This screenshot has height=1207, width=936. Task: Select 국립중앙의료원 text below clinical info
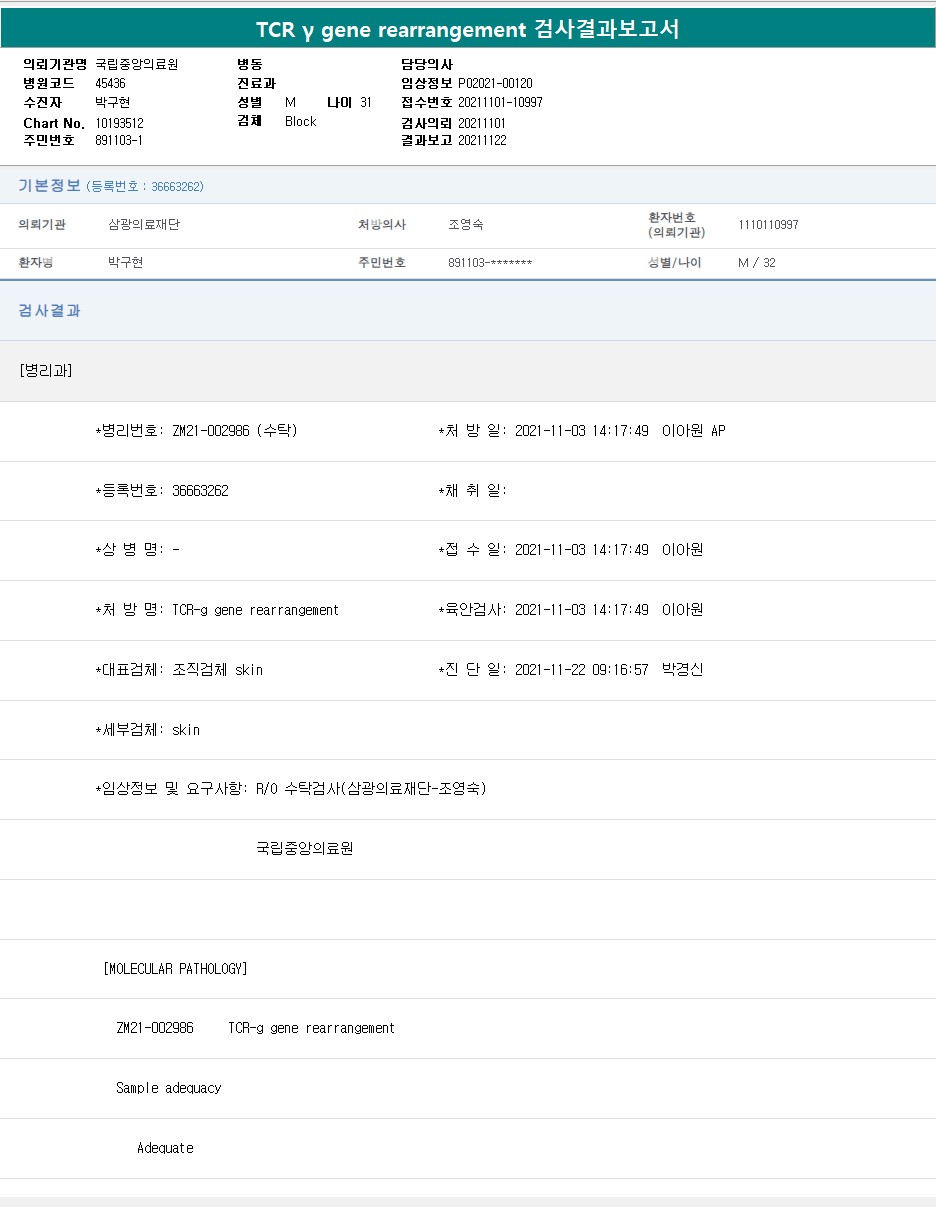tap(305, 849)
